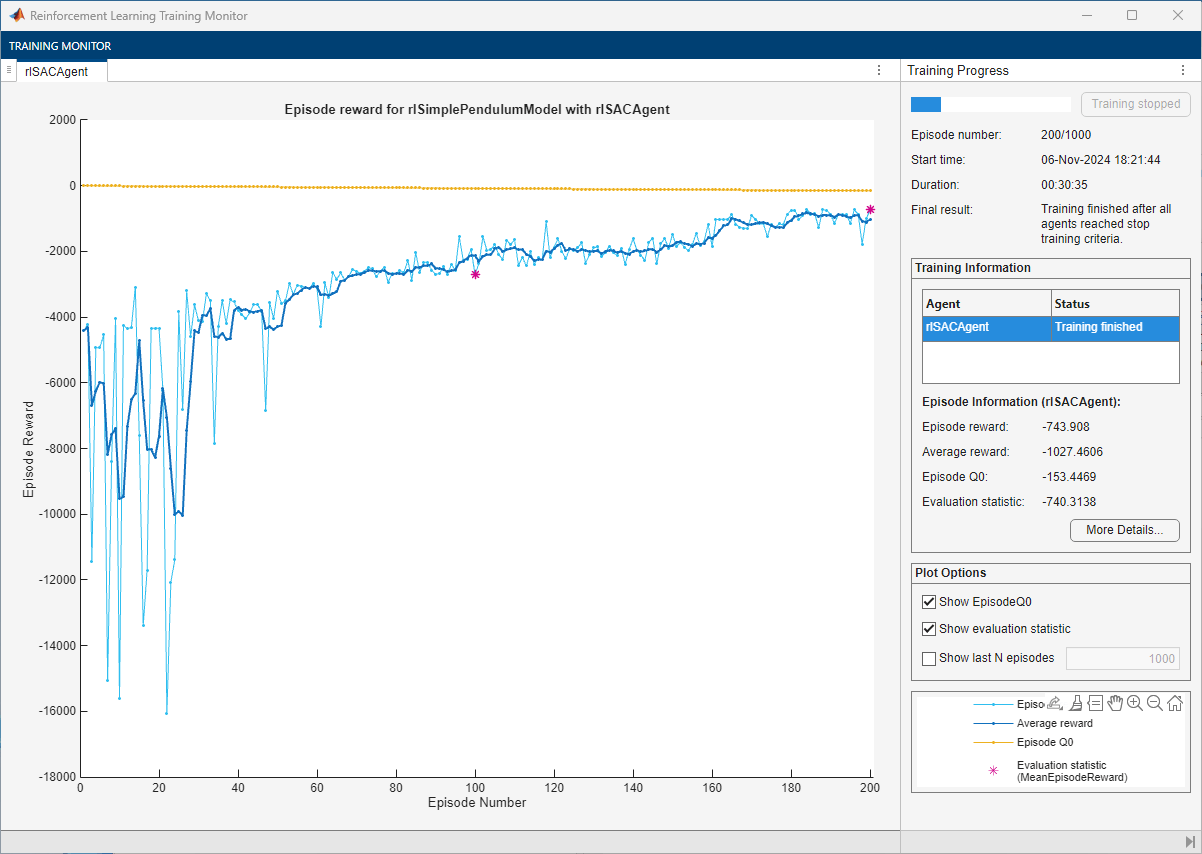Click the Export axes icon in legend toolbar
1202x854 pixels.
(x=1055, y=703)
